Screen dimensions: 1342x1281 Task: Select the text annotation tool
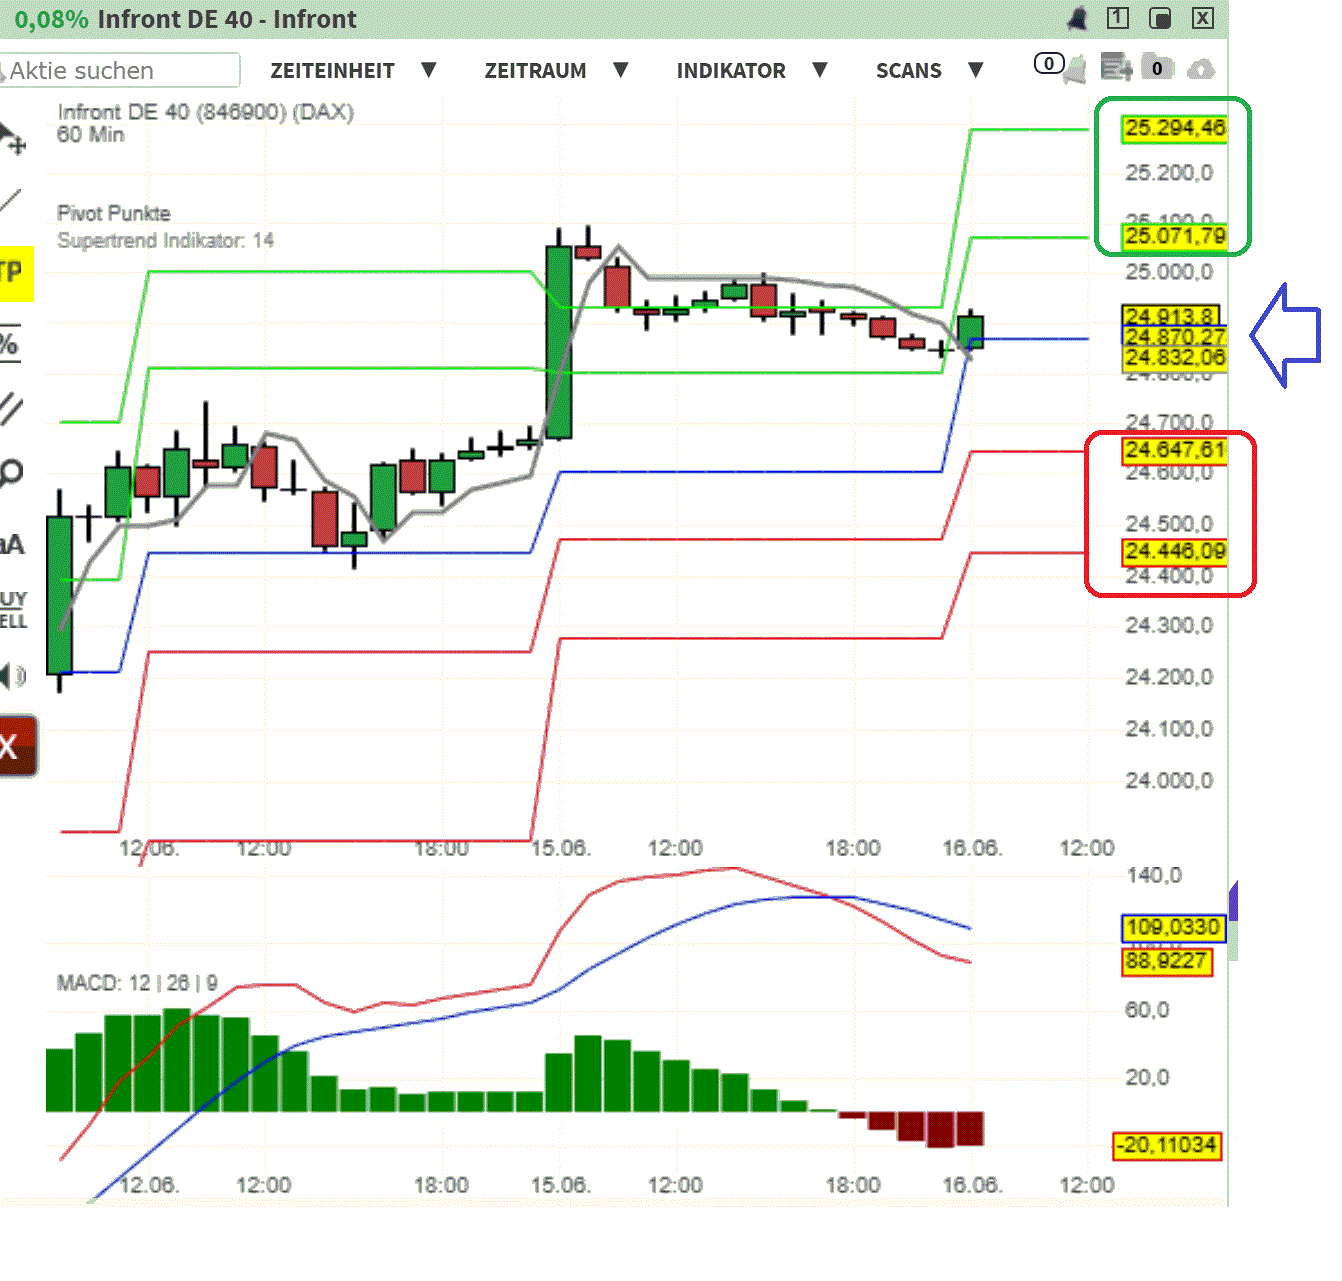[x=12, y=544]
